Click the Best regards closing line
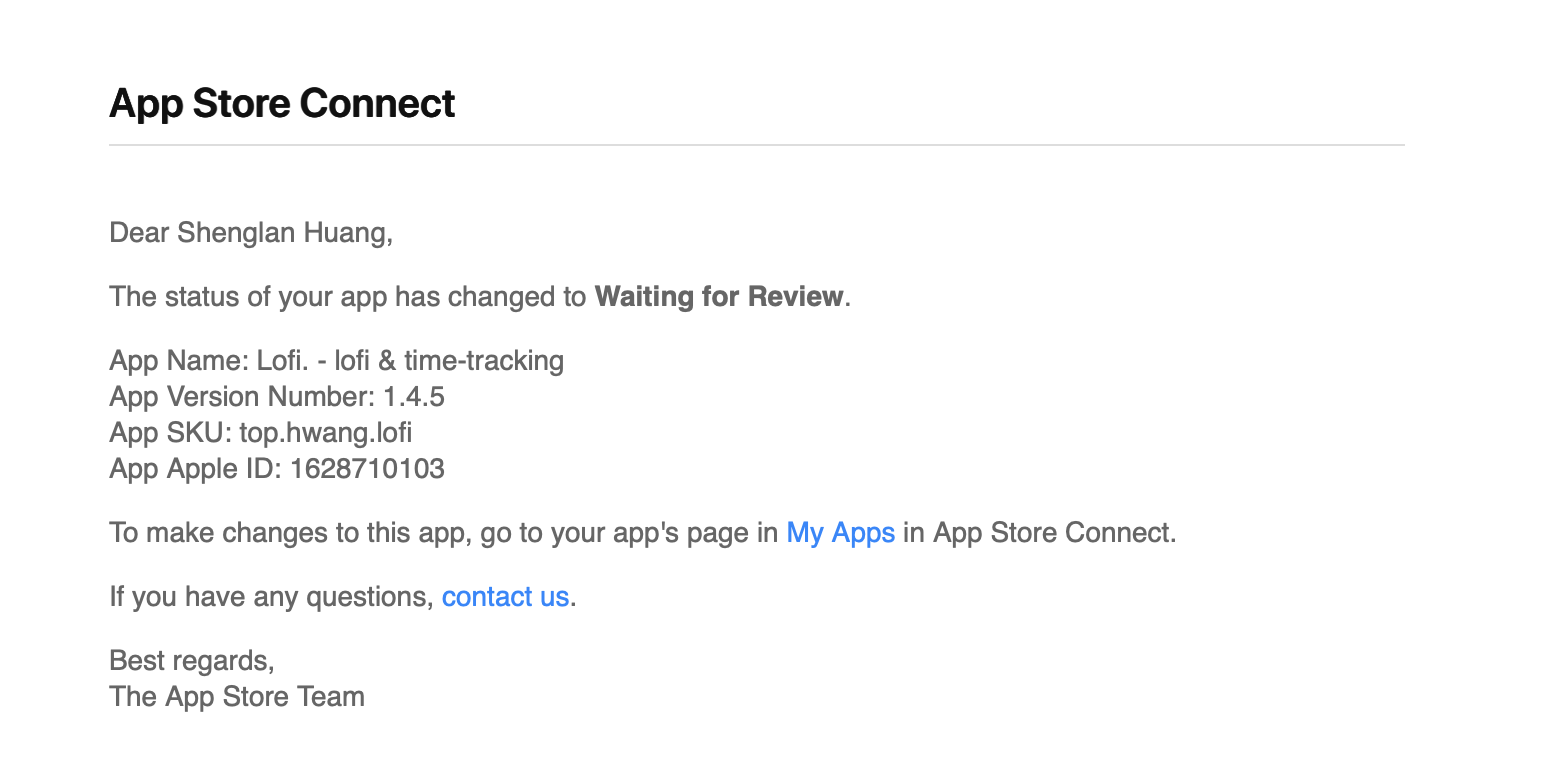The height and width of the screenshot is (770, 1558). tap(192, 661)
